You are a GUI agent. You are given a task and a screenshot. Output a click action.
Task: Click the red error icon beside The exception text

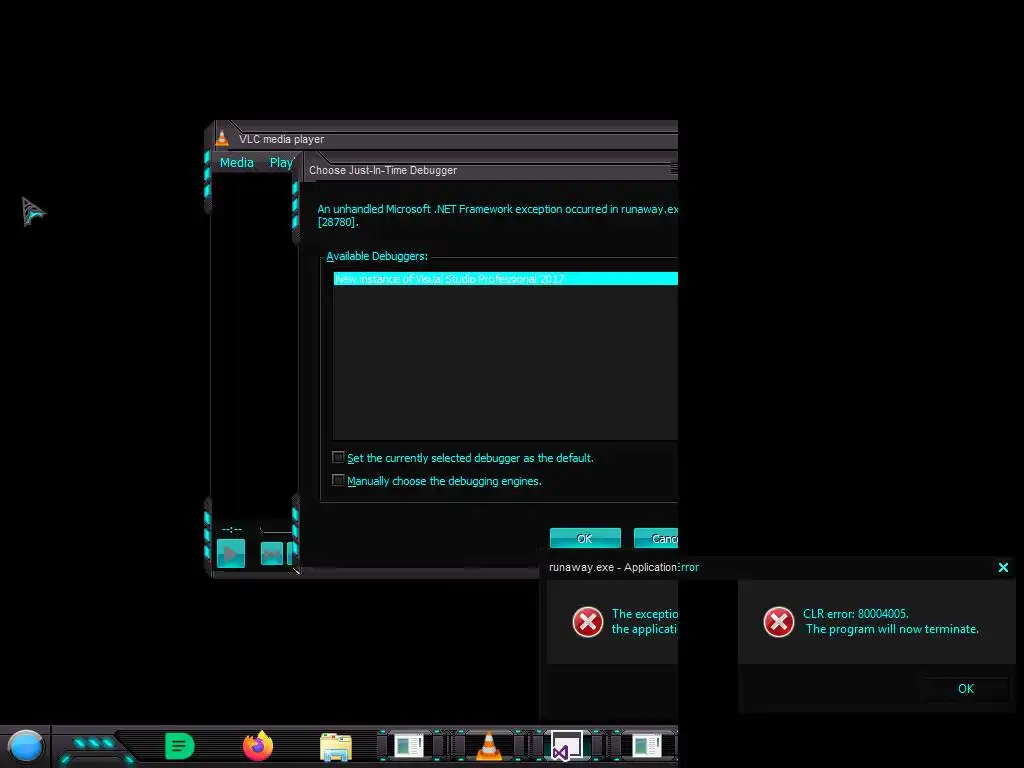(588, 622)
